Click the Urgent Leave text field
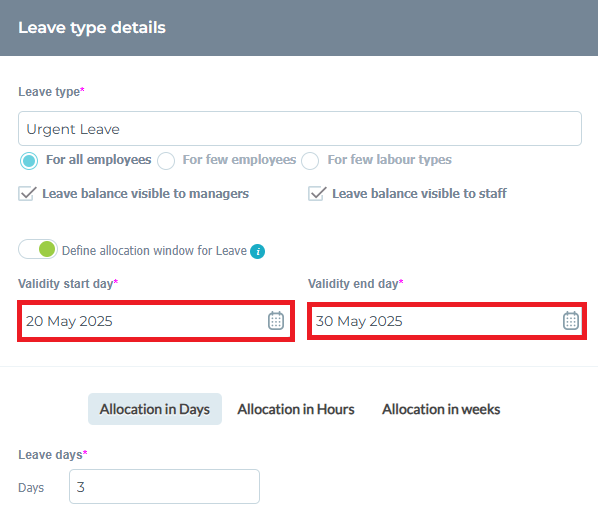The width and height of the screenshot is (598, 516). click(x=300, y=129)
